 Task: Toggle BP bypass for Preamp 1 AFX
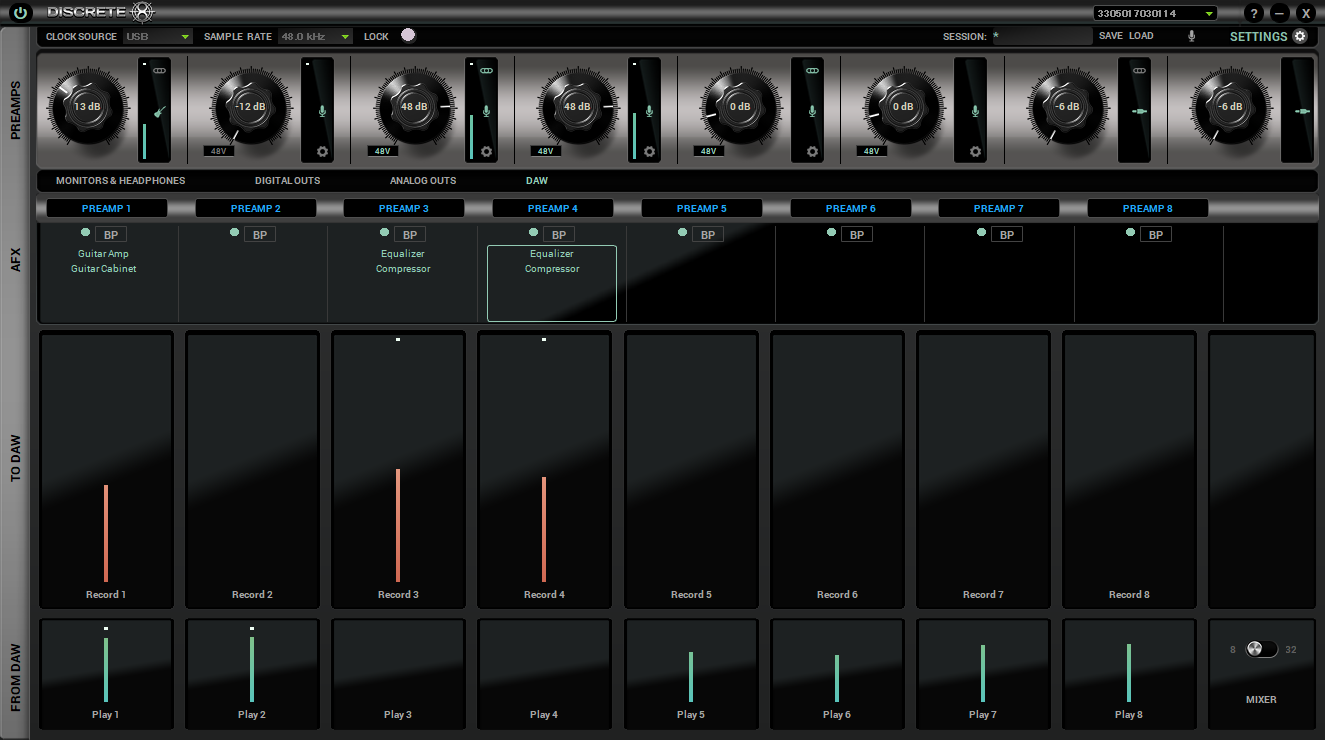(x=111, y=235)
